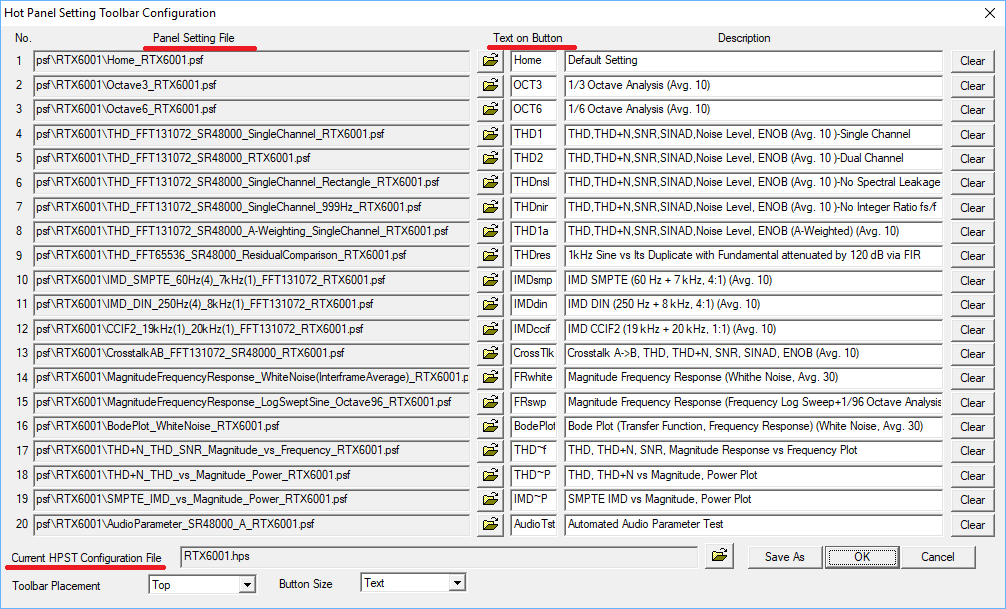
Task: Click folder icon in THDnsl row
Action: tap(490, 183)
